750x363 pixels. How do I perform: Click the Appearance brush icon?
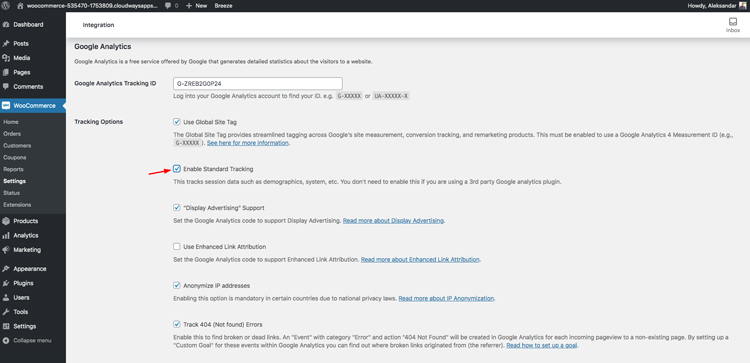6,269
